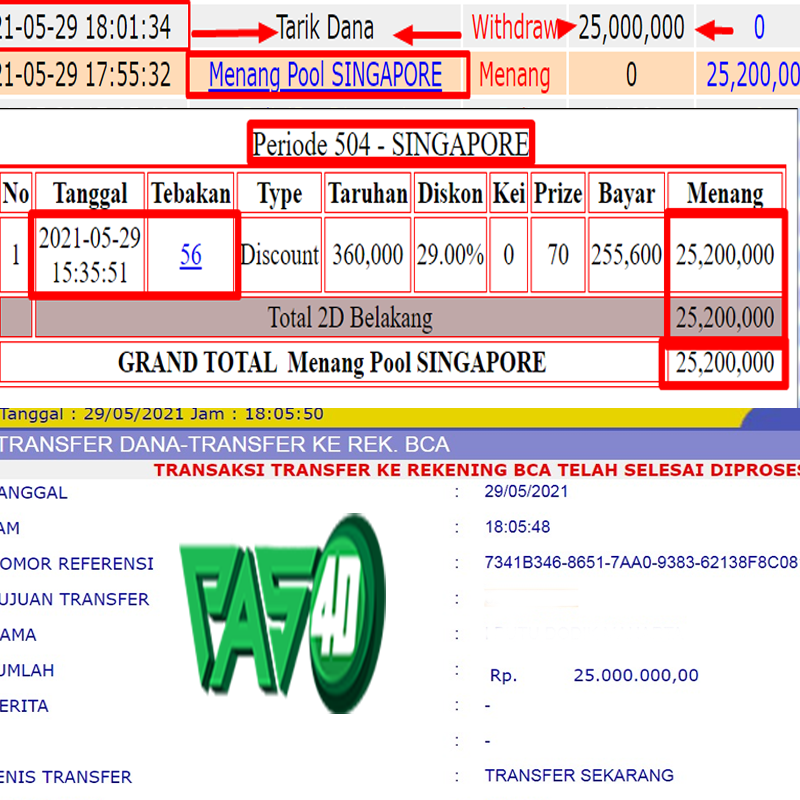Screen dimensions: 800x800
Task: Select the red Menang status text
Action: [x=514, y=75]
